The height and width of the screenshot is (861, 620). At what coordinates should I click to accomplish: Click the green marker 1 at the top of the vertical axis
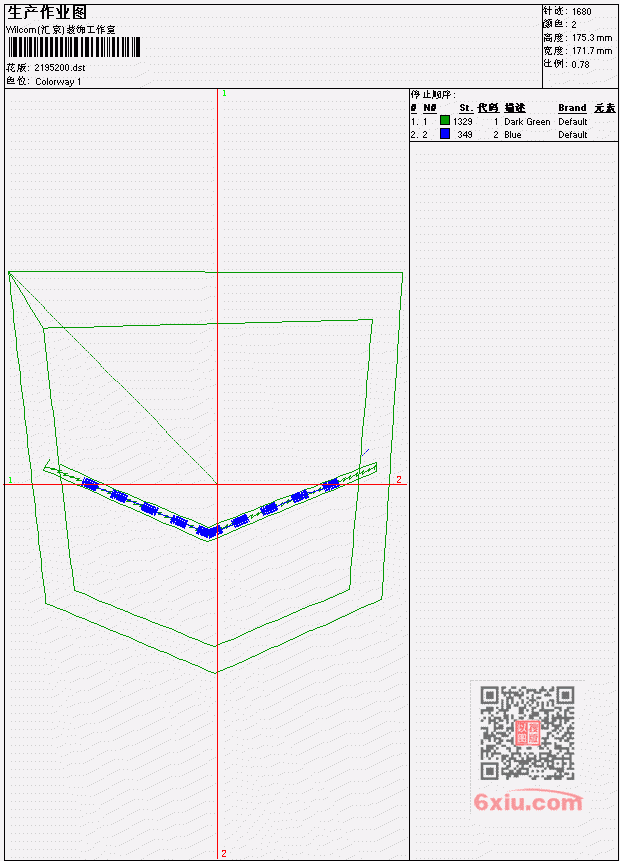tap(224, 93)
